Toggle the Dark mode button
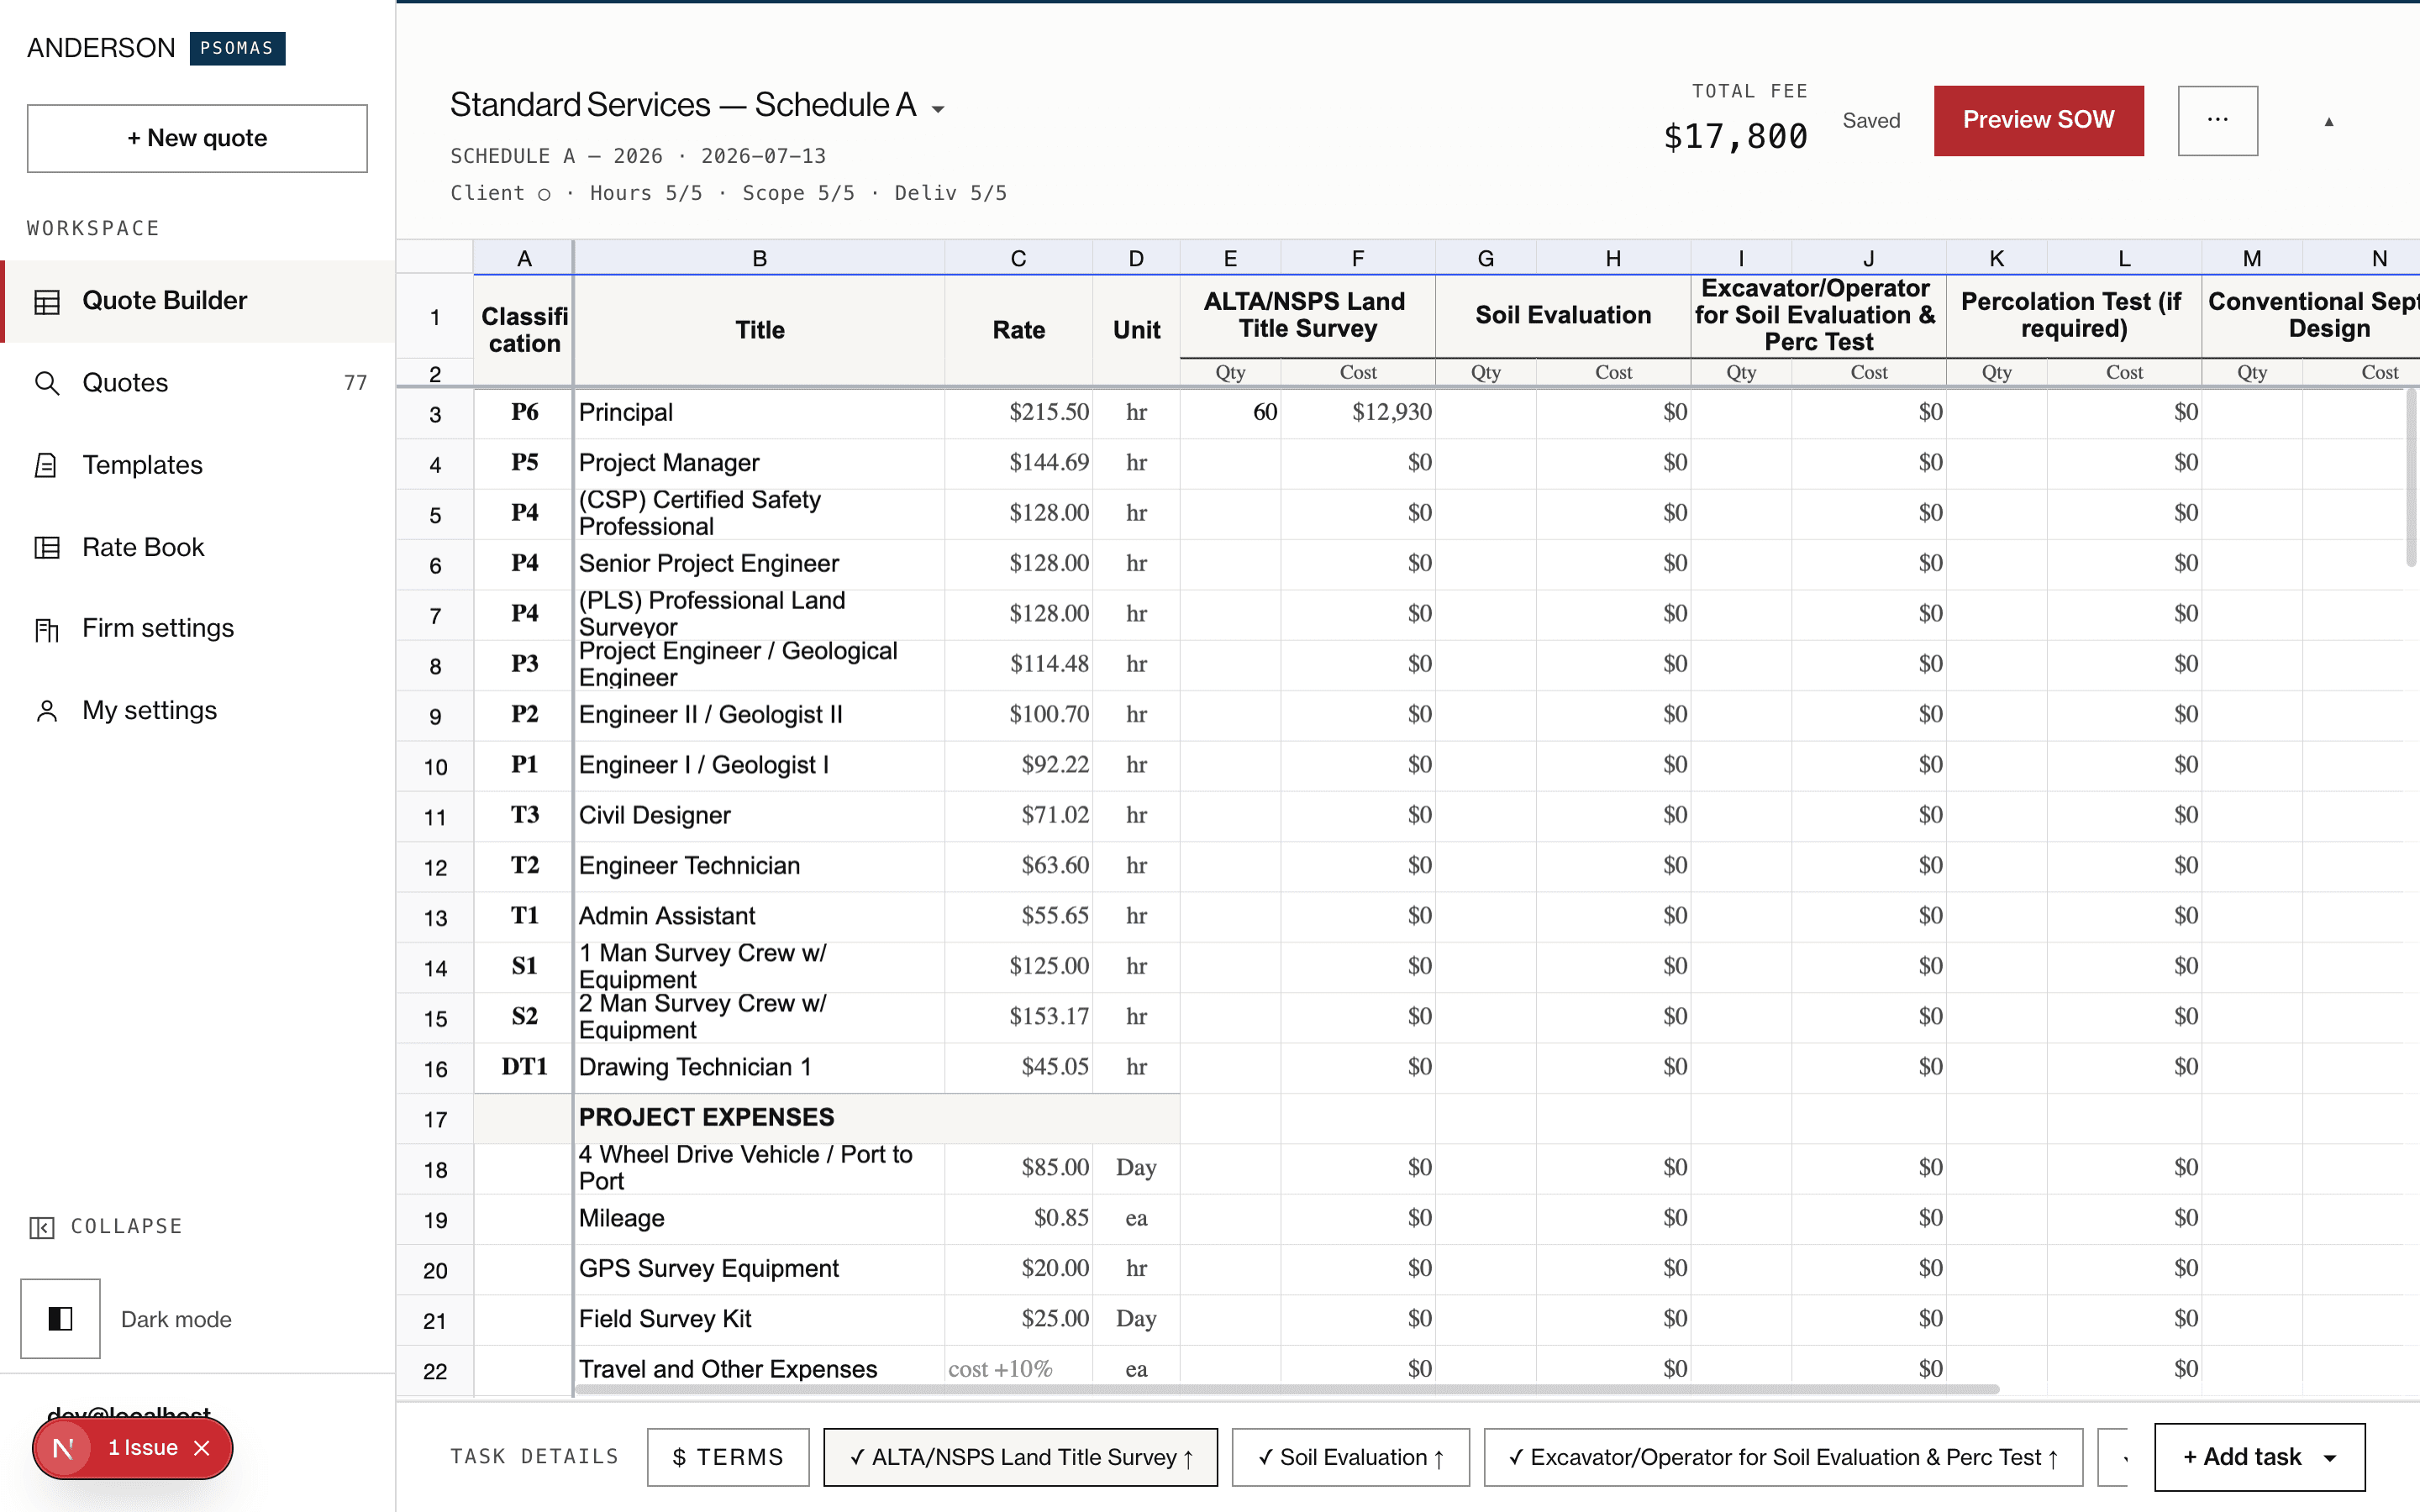The width and height of the screenshot is (2420, 1512). click(61, 1318)
